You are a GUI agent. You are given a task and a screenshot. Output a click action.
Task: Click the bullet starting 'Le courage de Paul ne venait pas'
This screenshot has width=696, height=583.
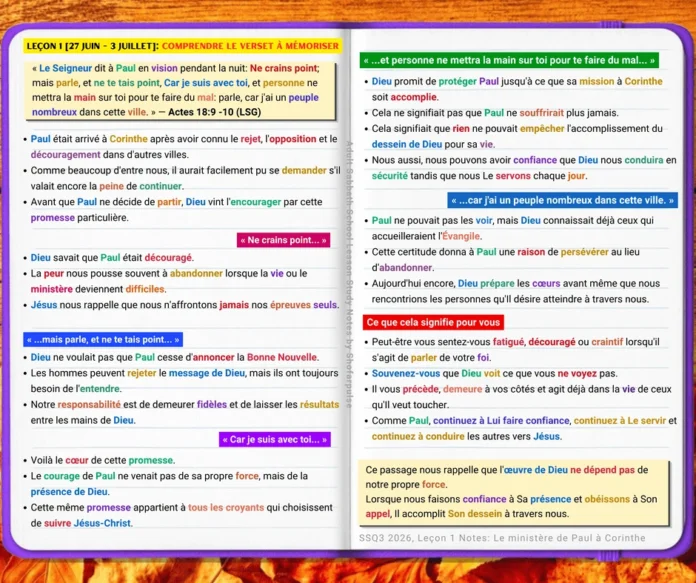[166, 484]
